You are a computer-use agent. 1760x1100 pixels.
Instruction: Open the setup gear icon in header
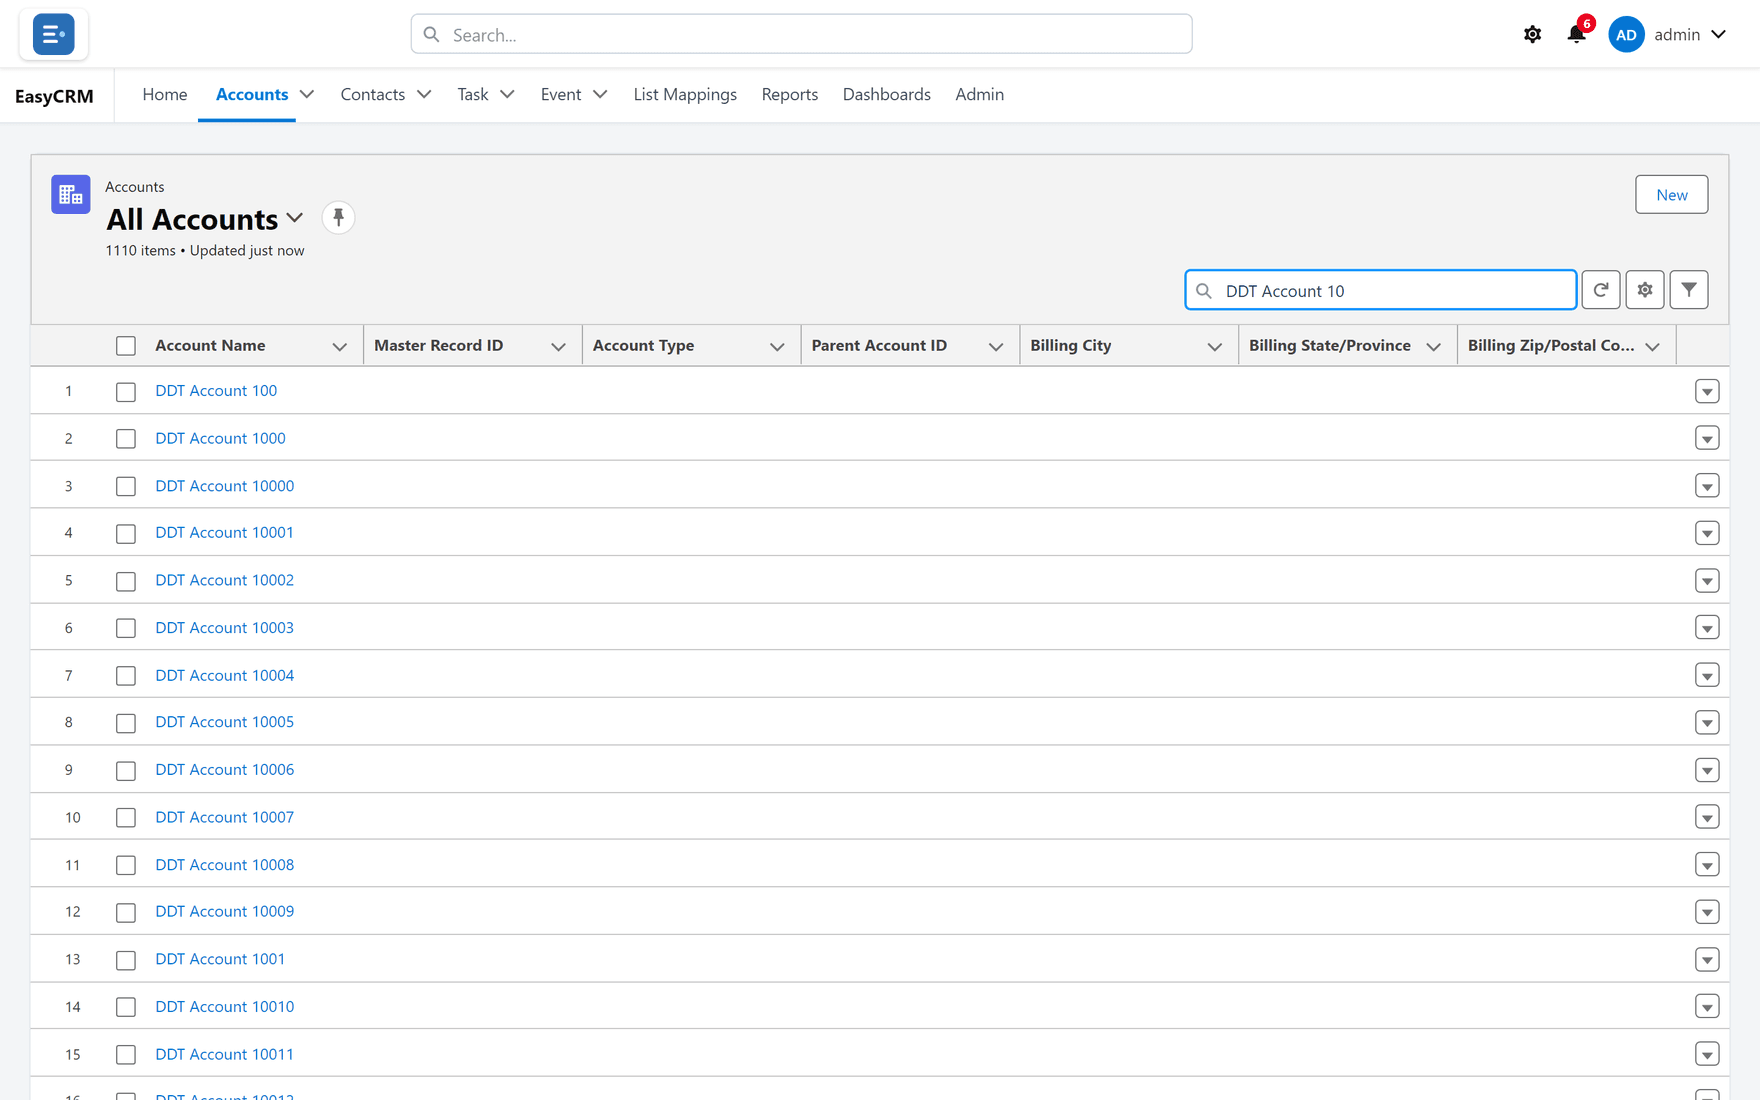1532,34
